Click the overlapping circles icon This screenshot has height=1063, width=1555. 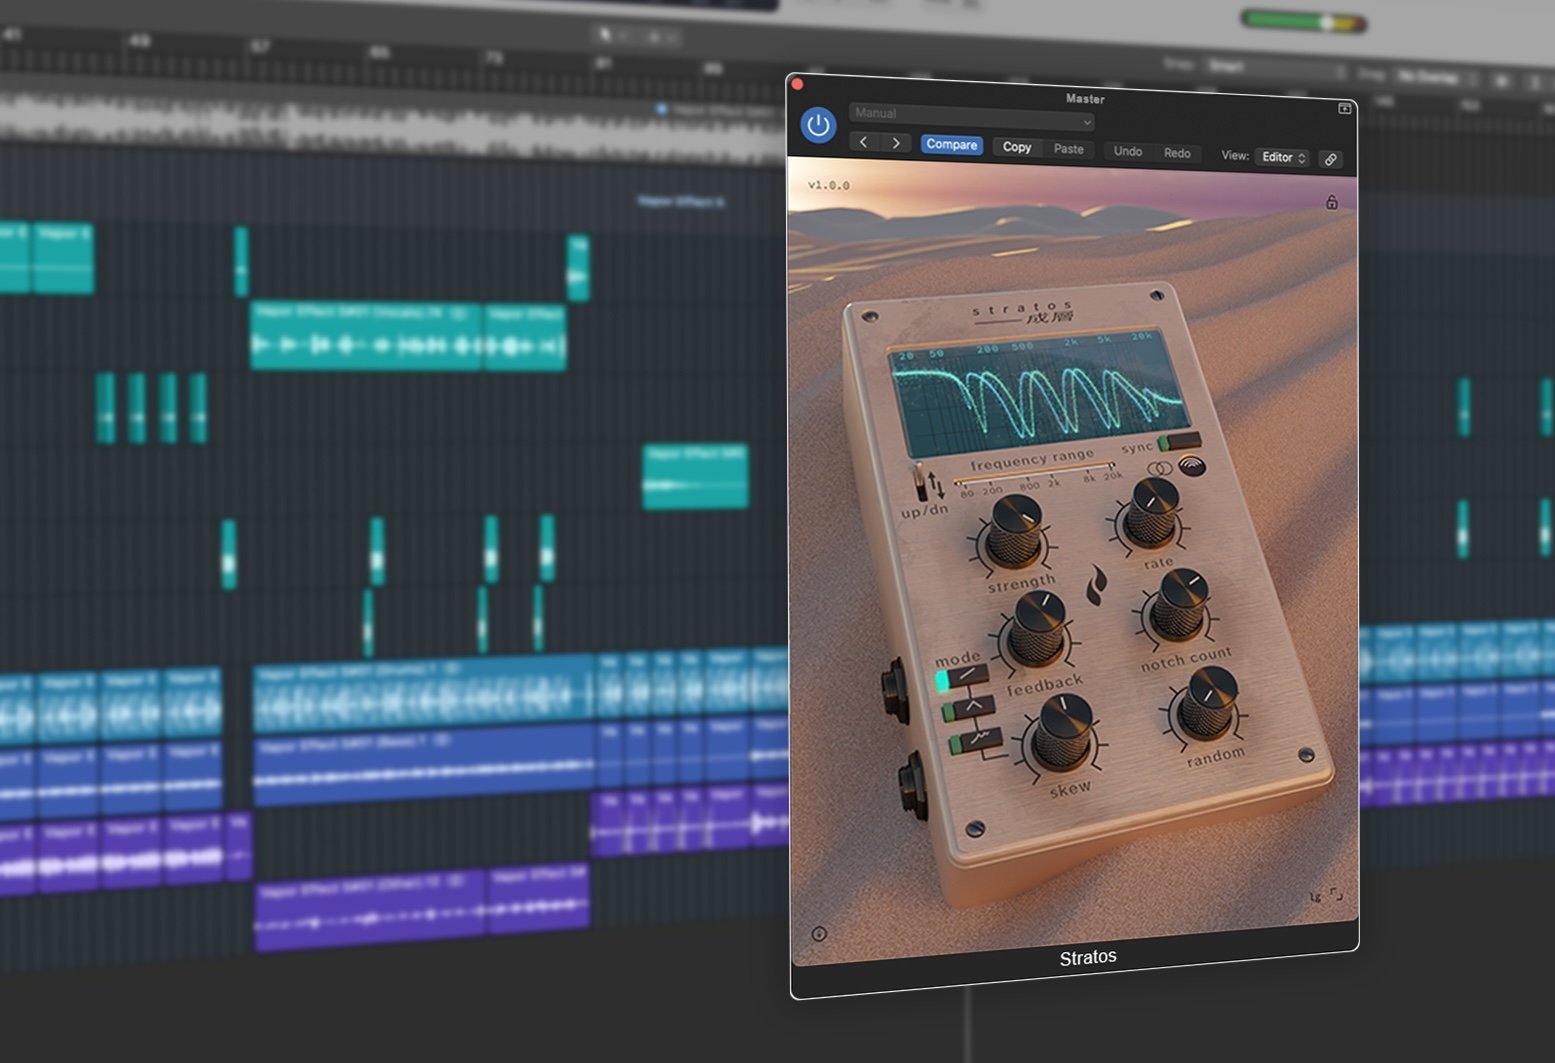click(x=1160, y=469)
